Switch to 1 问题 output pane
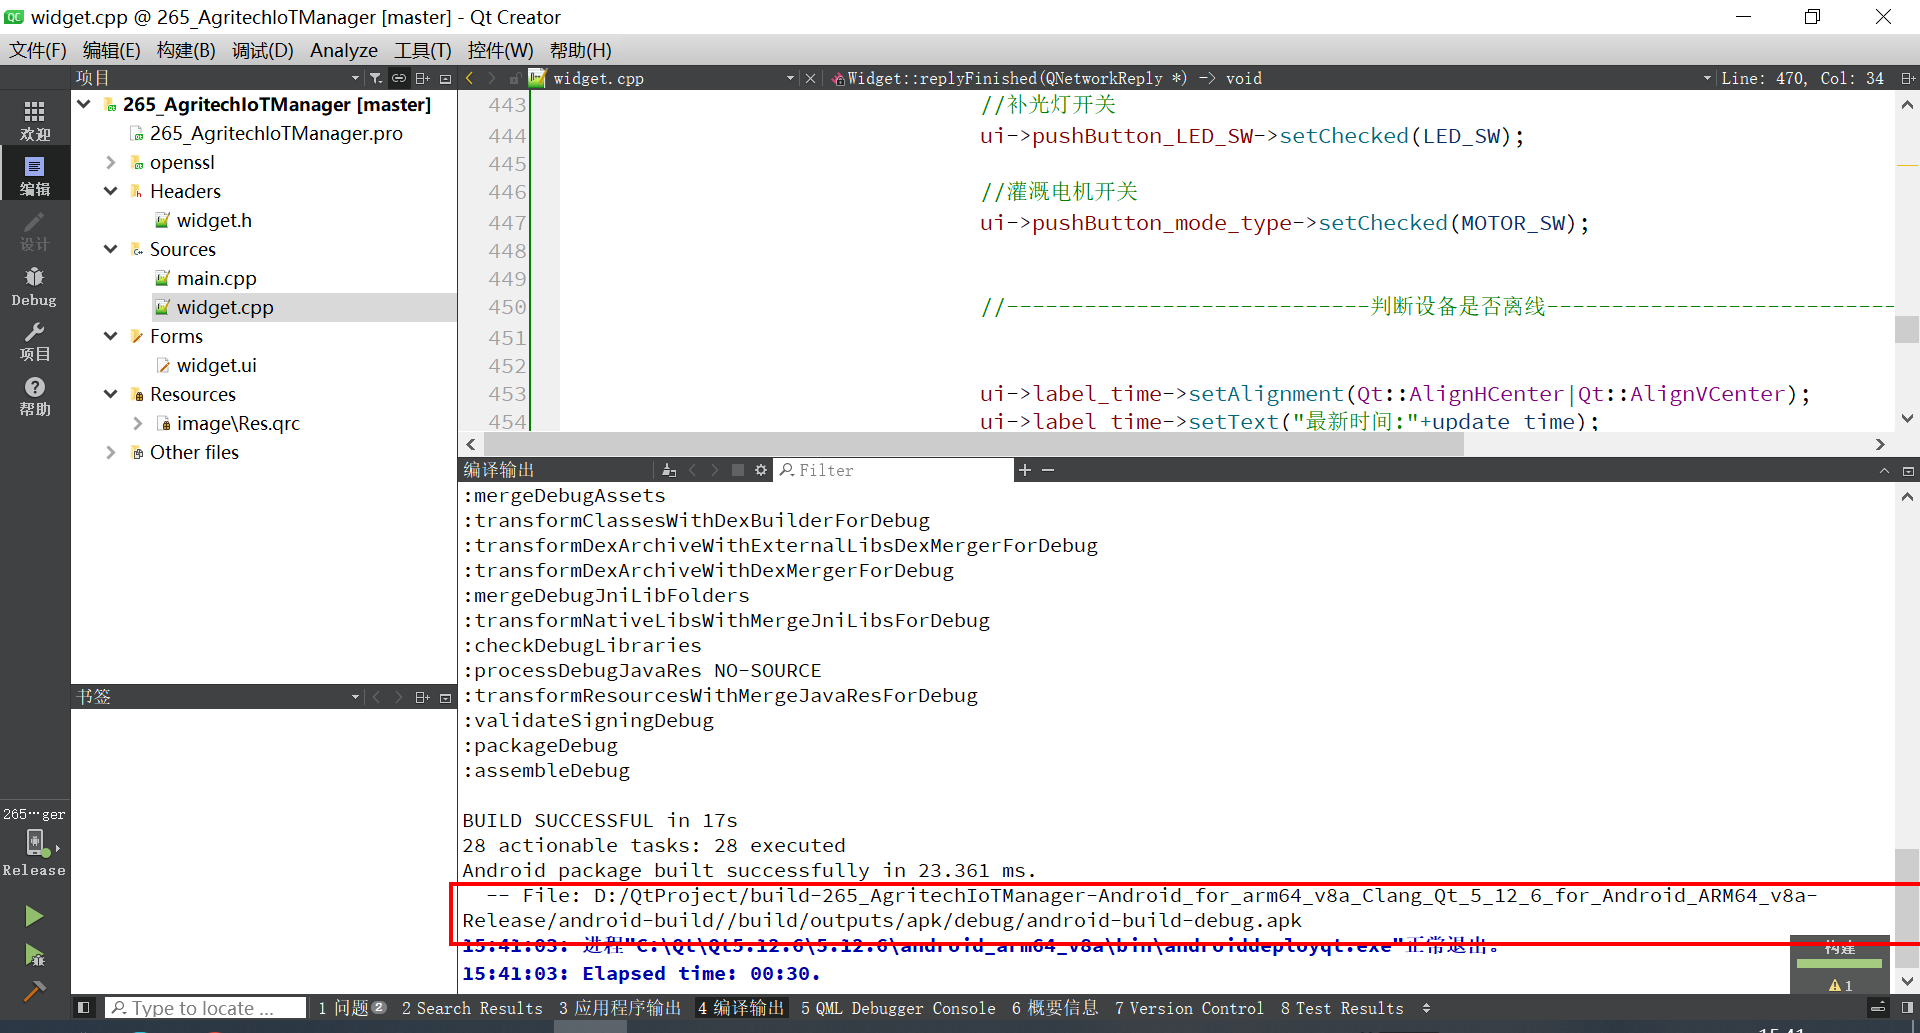Screen dimensions: 1920x1033 (351, 1008)
